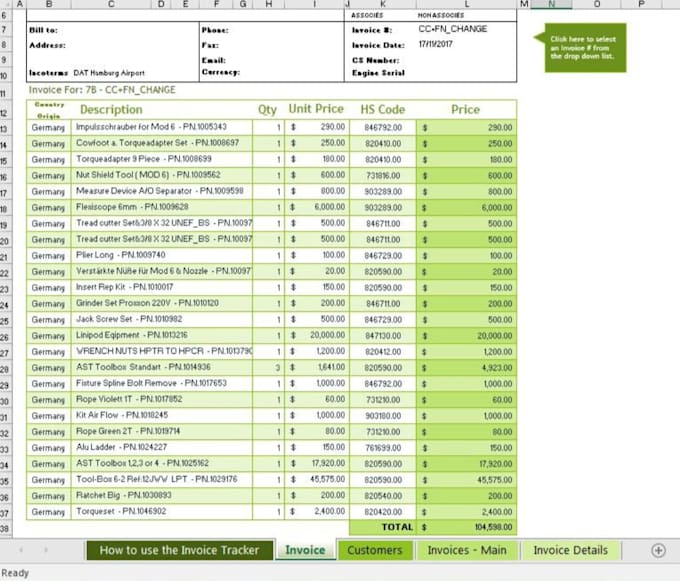Select Torqueset description cell

click(161, 512)
